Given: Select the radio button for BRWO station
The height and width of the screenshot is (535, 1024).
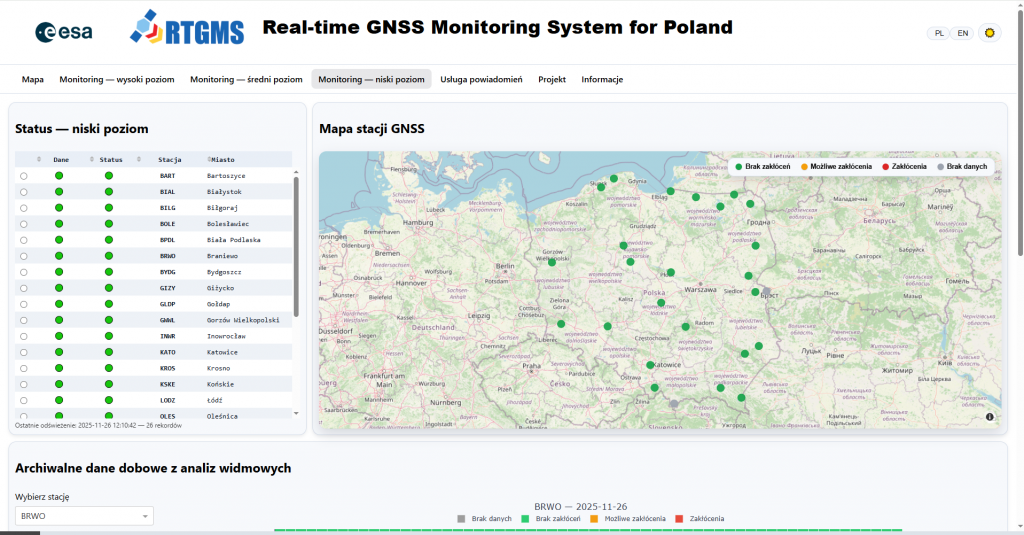Looking at the screenshot, I should [23, 256].
